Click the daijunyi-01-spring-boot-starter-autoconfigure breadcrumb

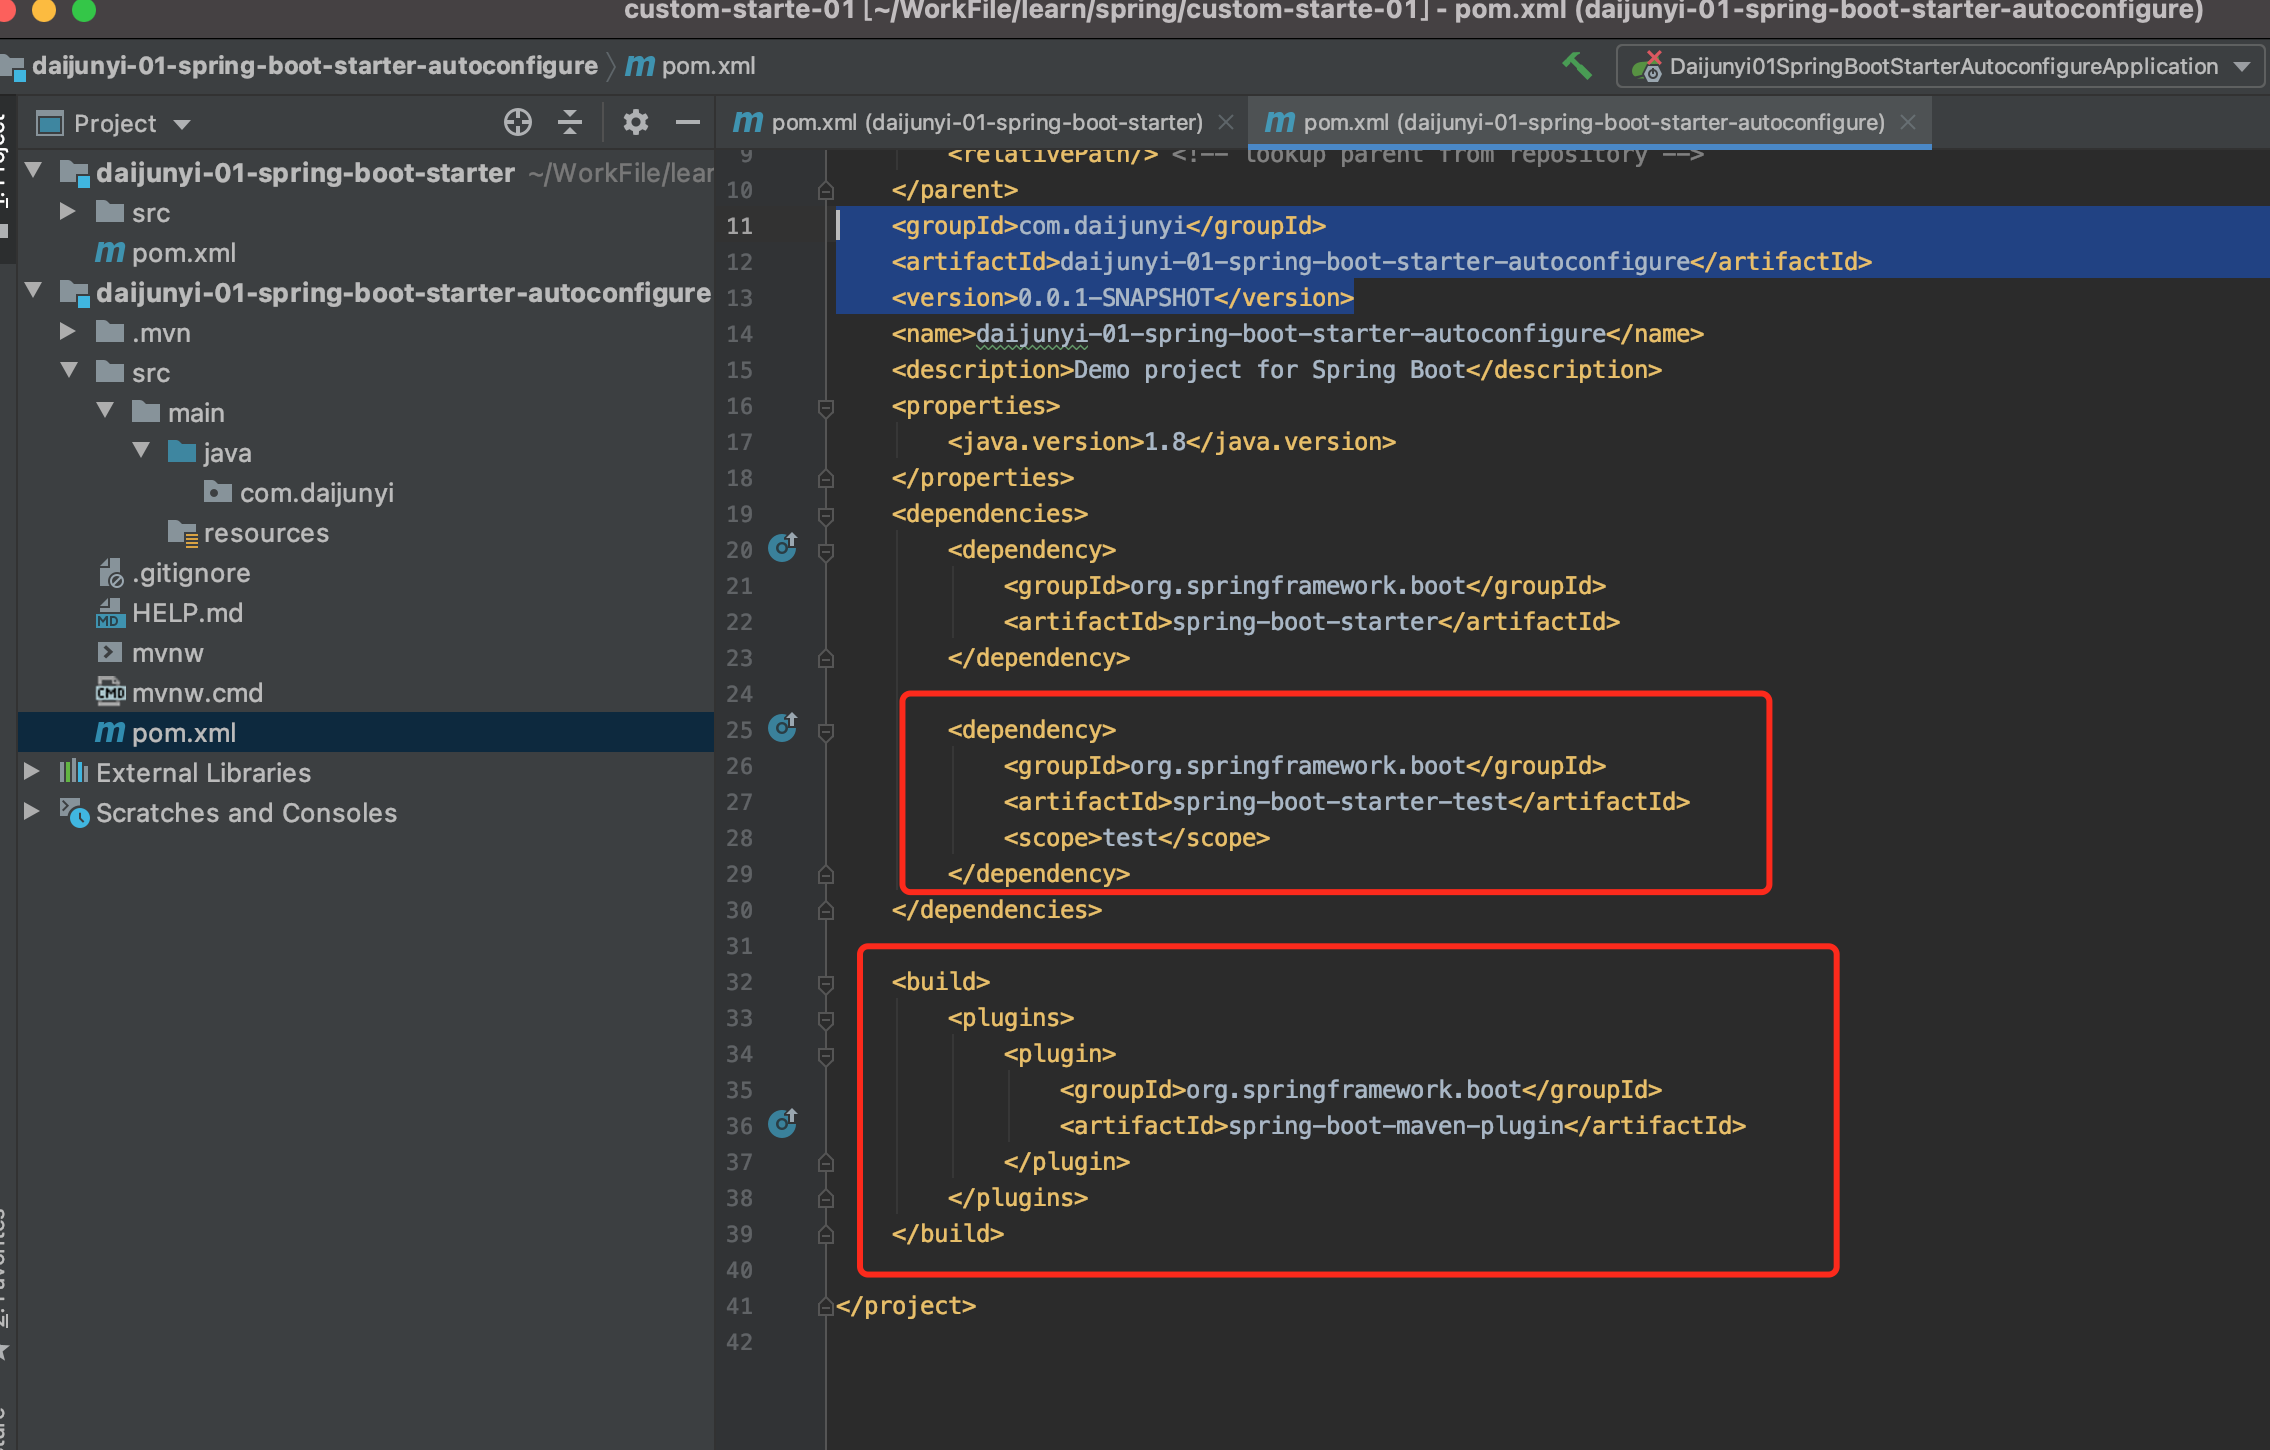[314, 66]
